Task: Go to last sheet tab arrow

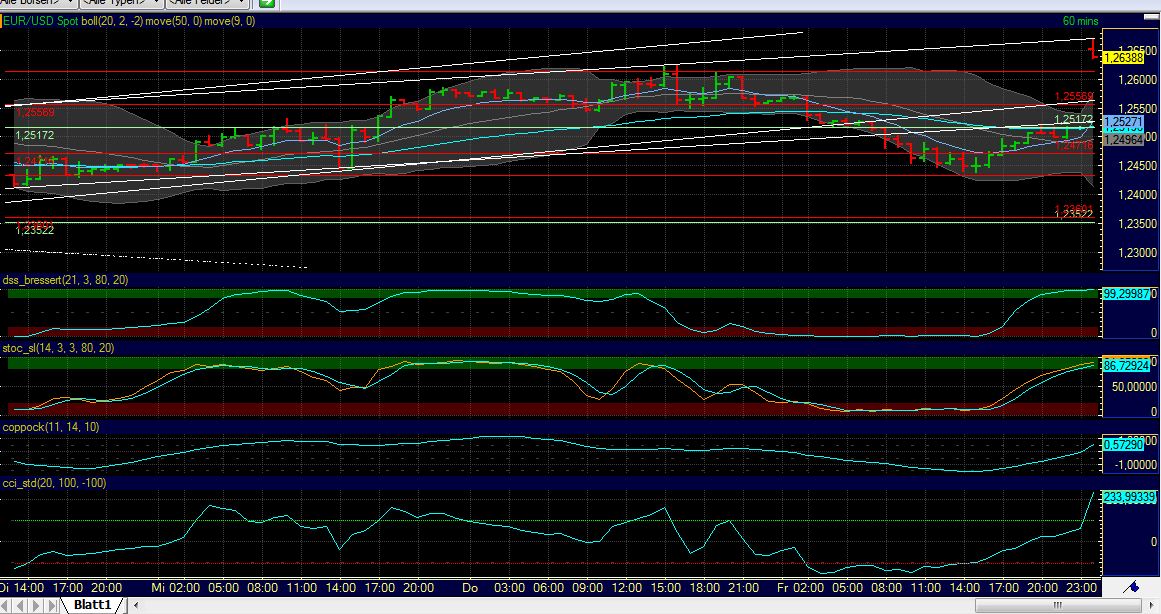Action: click(51, 605)
